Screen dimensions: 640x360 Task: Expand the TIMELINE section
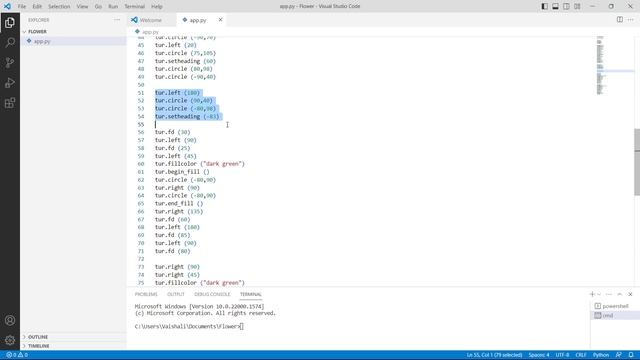pyautogui.click(x=38, y=346)
